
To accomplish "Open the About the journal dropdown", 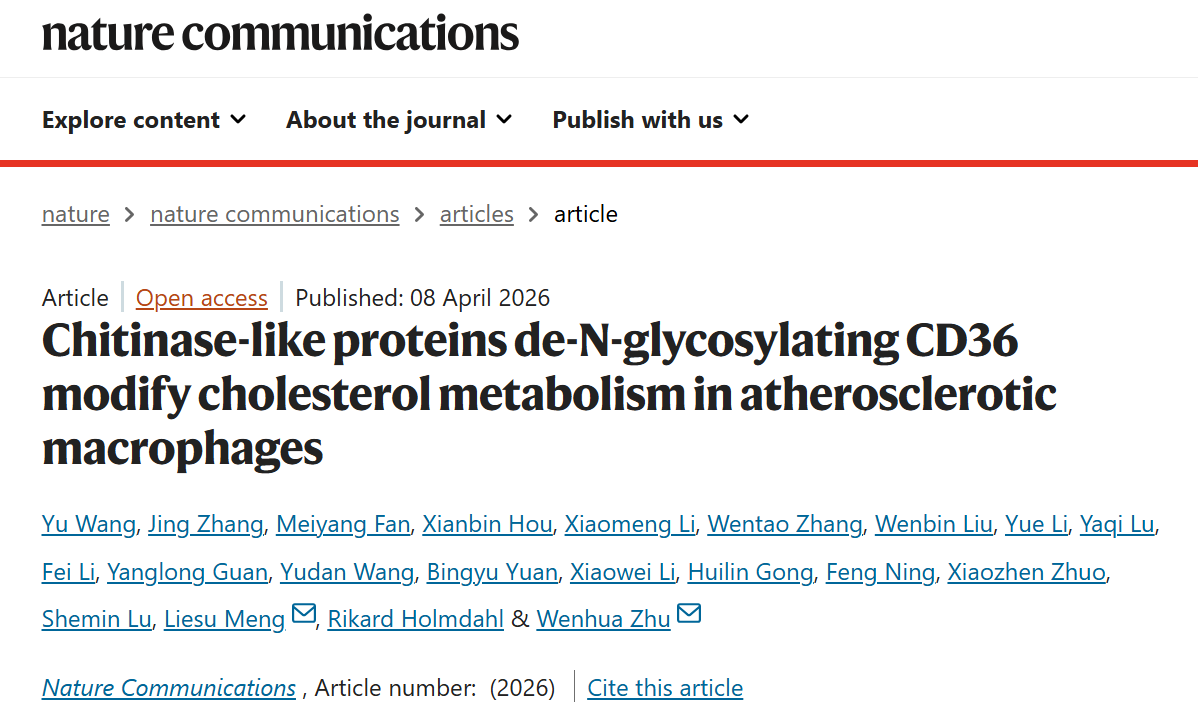I will [399, 120].
